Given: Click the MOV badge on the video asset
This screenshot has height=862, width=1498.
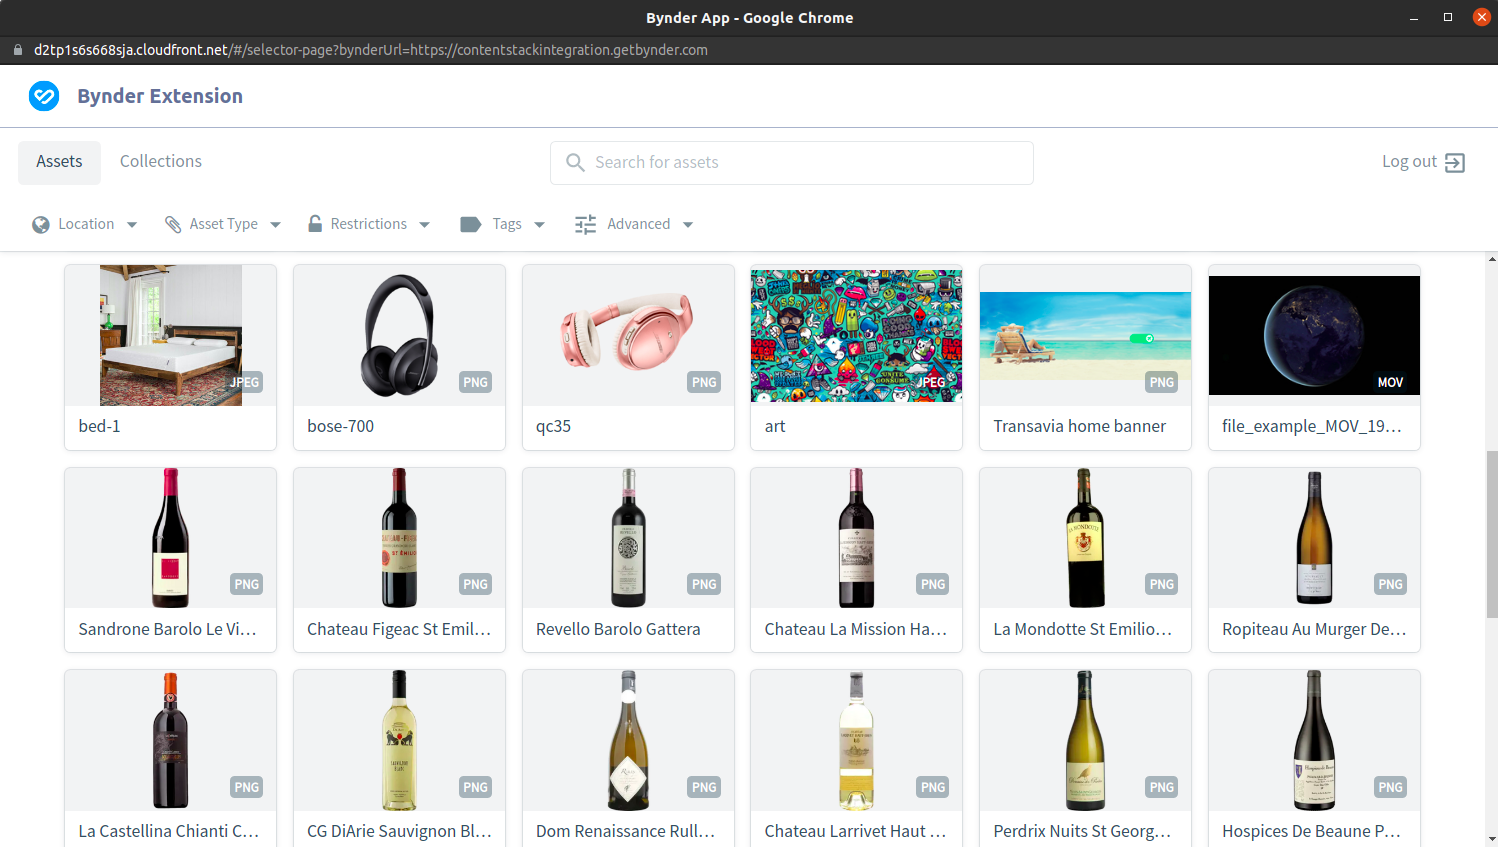Looking at the screenshot, I should (x=1390, y=382).
